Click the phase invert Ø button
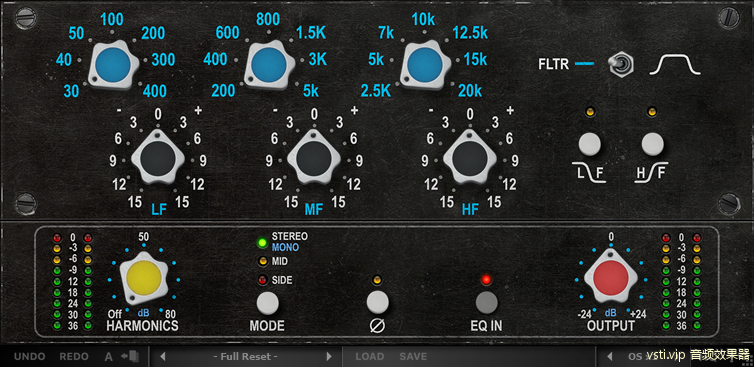 [x=377, y=302]
